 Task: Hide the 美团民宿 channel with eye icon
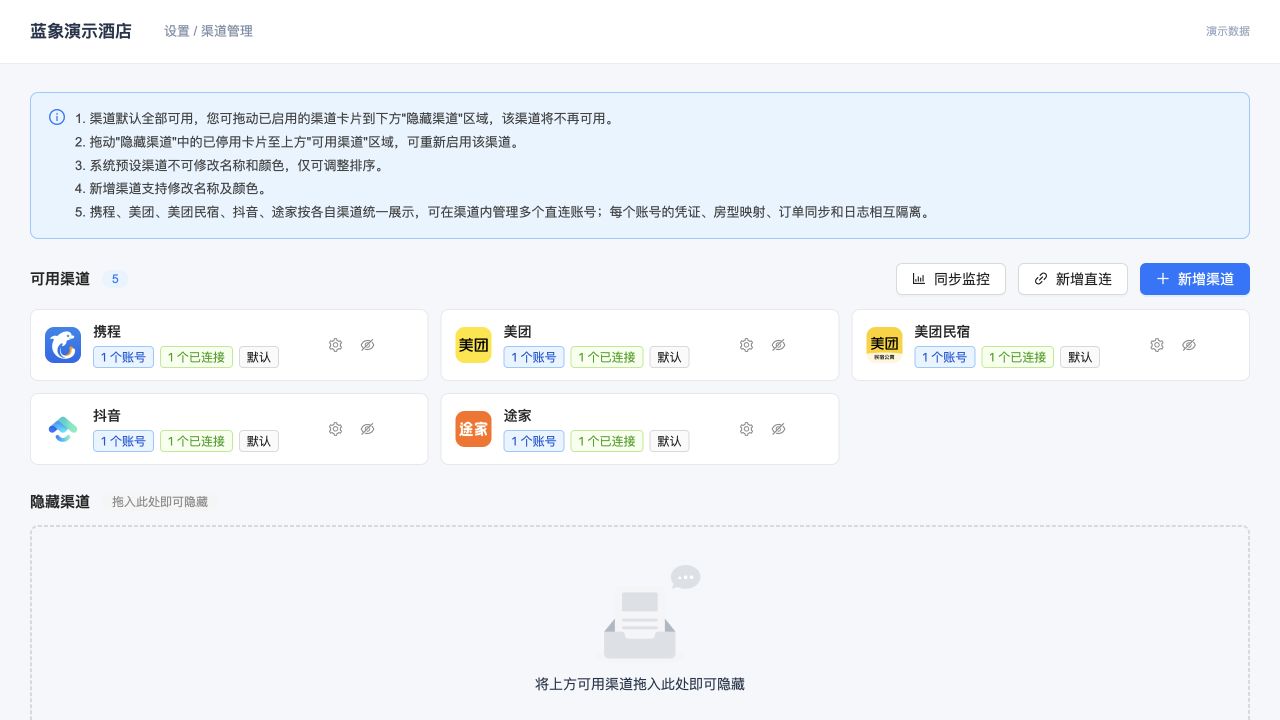click(x=1189, y=345)
